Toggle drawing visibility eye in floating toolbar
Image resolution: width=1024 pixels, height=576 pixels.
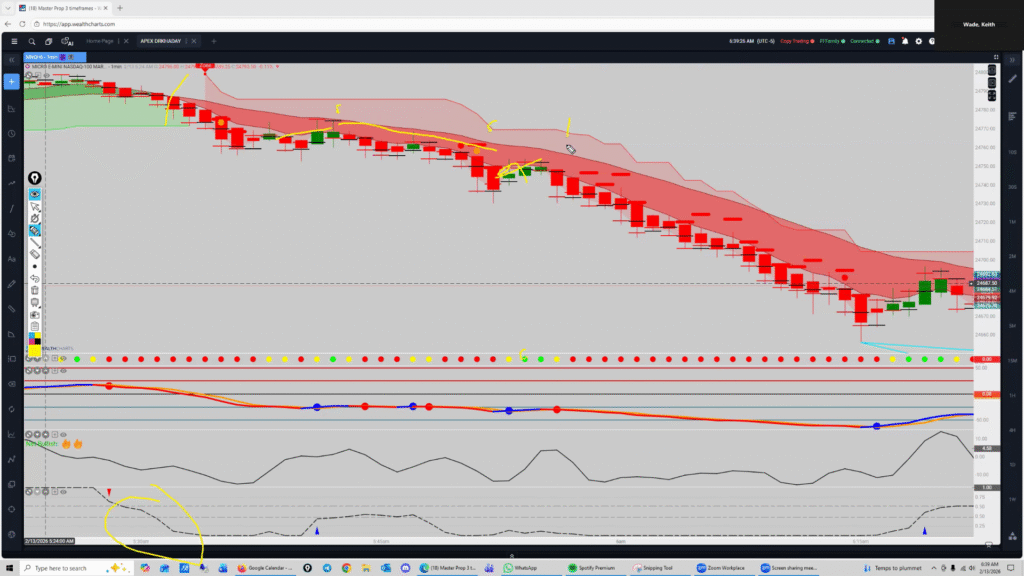35,194
